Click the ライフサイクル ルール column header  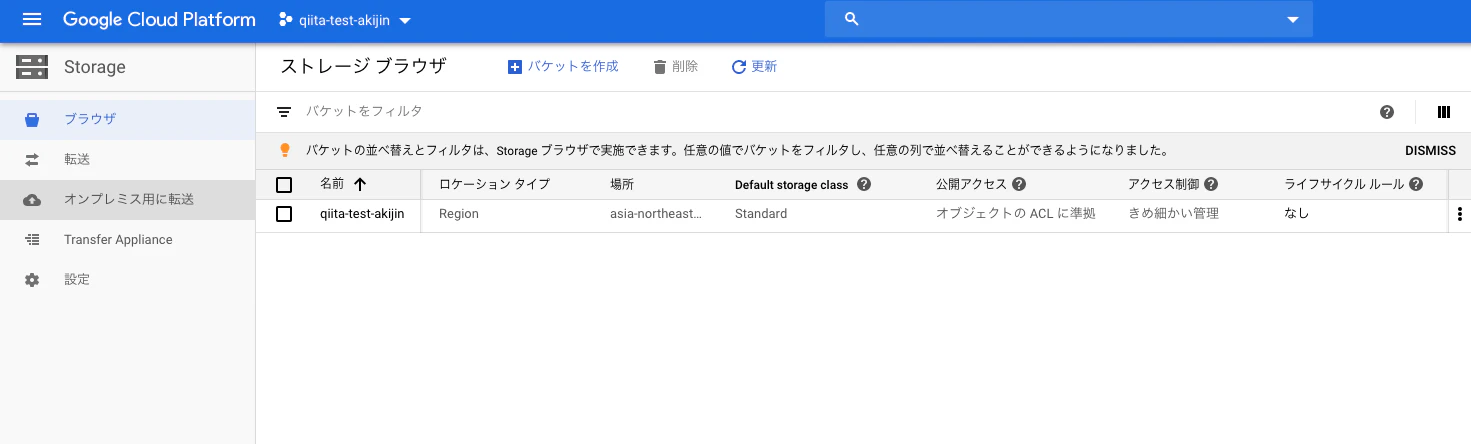tap(1344, 184)
